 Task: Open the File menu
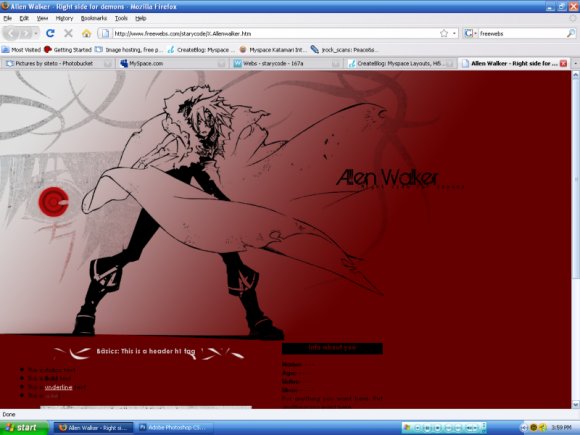click(x=7, y=18)
